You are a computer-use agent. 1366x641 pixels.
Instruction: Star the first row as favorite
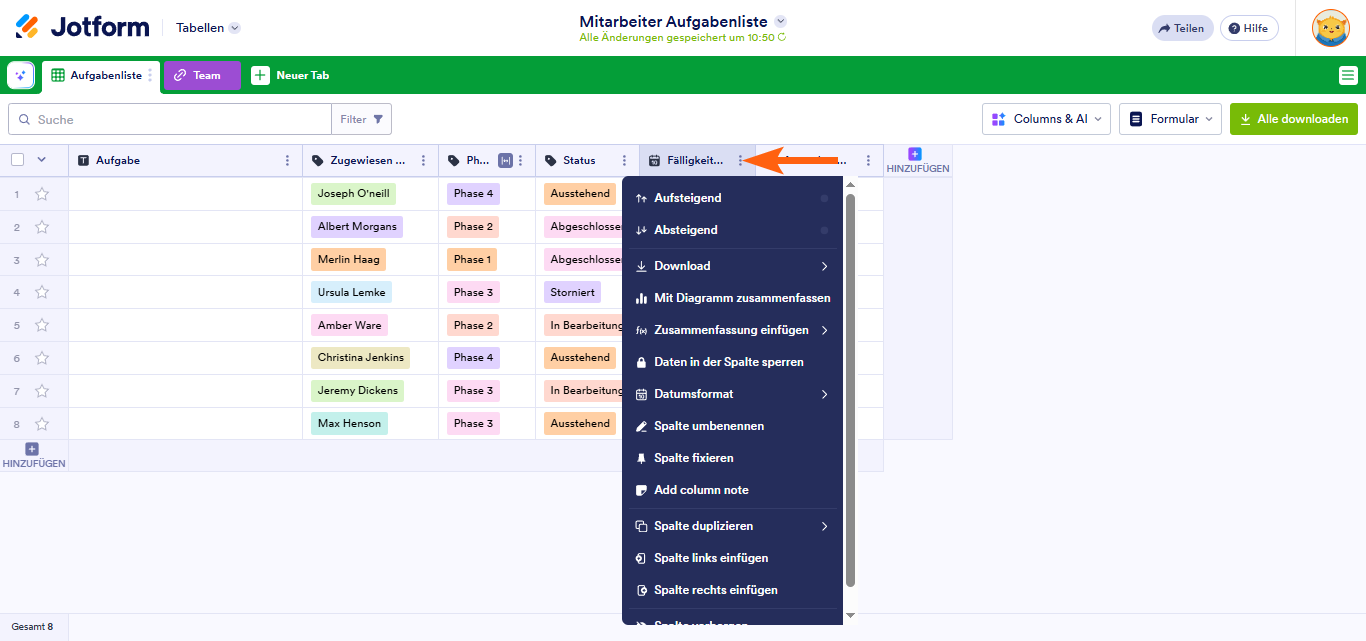(42, 193)
